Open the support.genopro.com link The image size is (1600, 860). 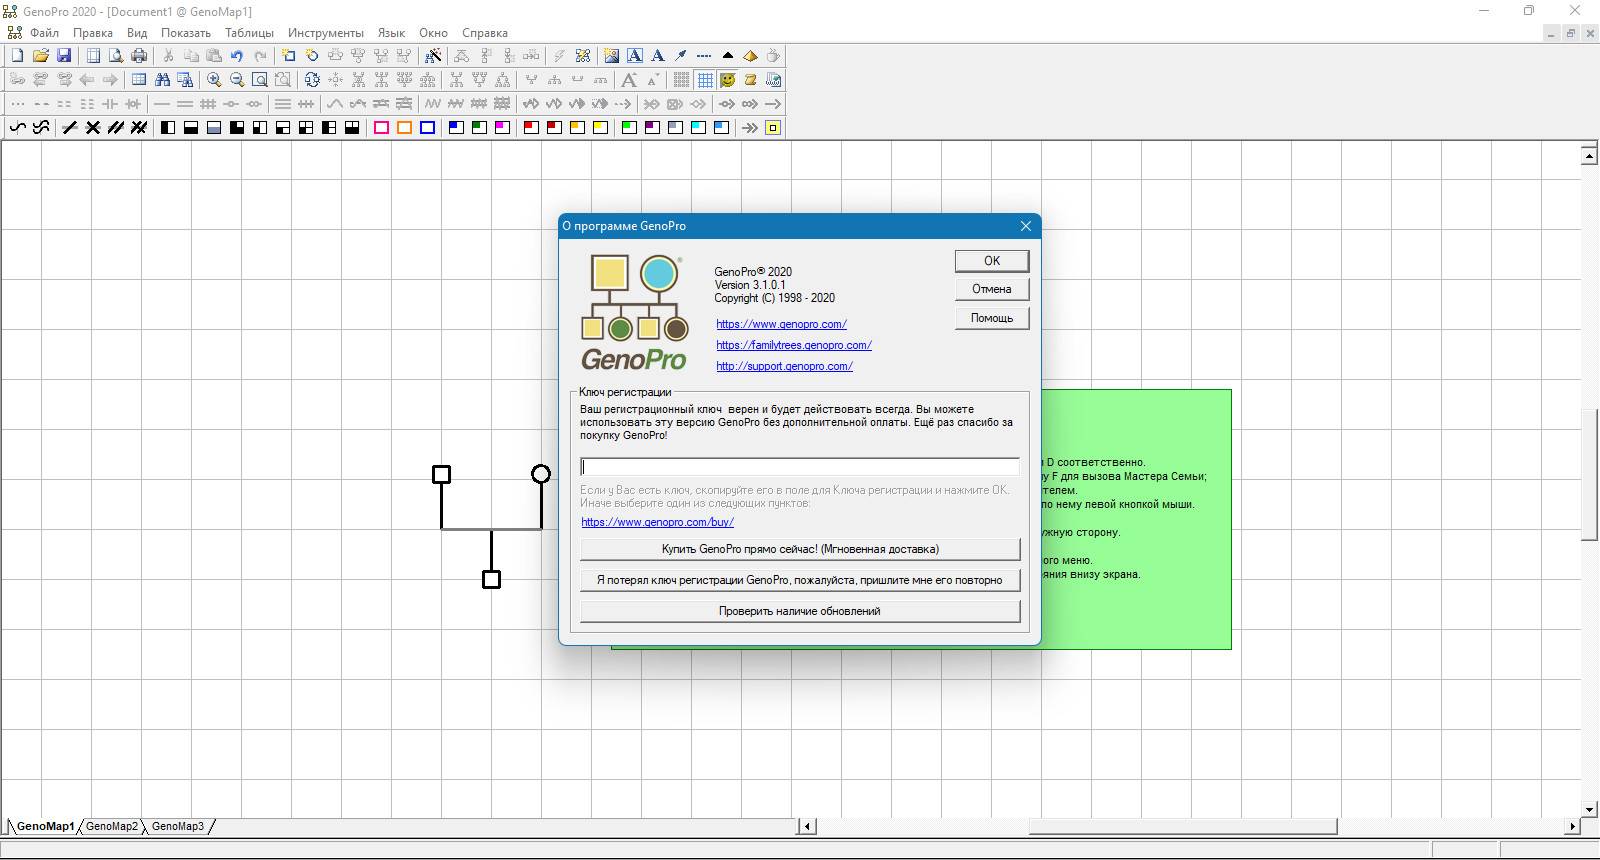pos(784,366)
